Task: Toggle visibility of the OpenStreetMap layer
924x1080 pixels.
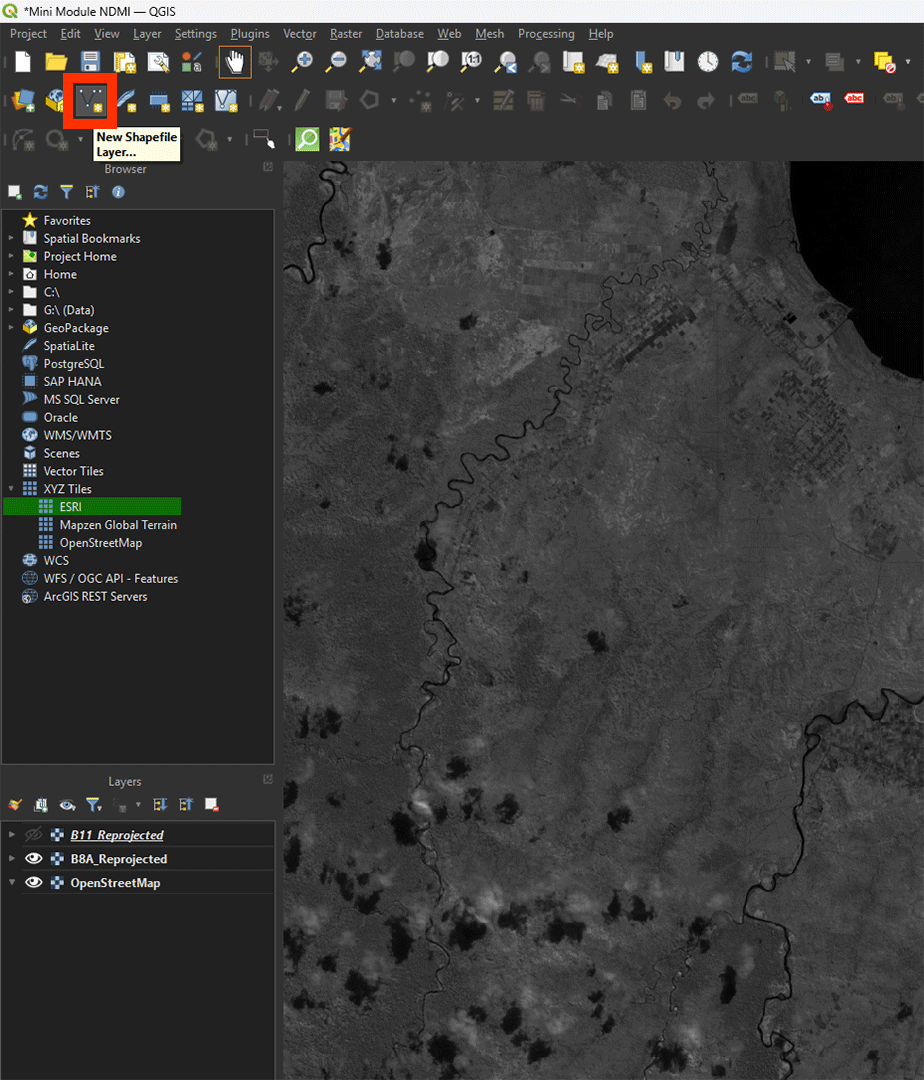Action: point(34,883)
